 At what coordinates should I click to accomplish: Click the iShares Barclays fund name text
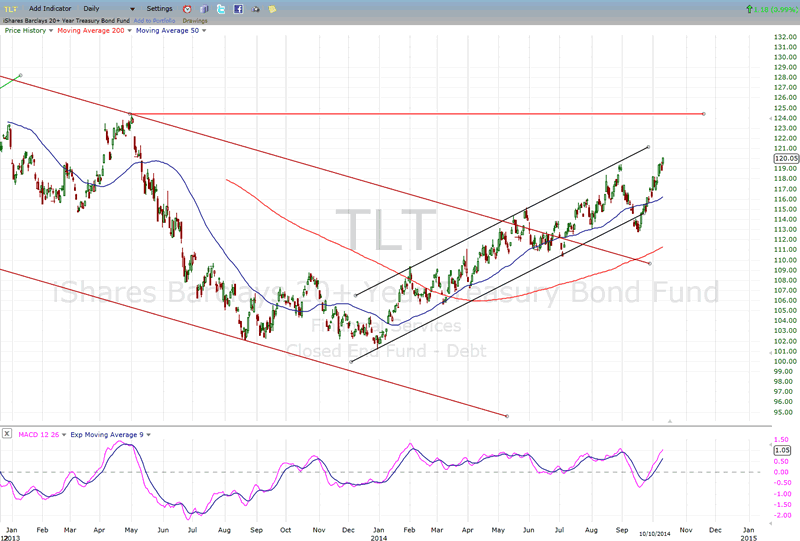67,21
